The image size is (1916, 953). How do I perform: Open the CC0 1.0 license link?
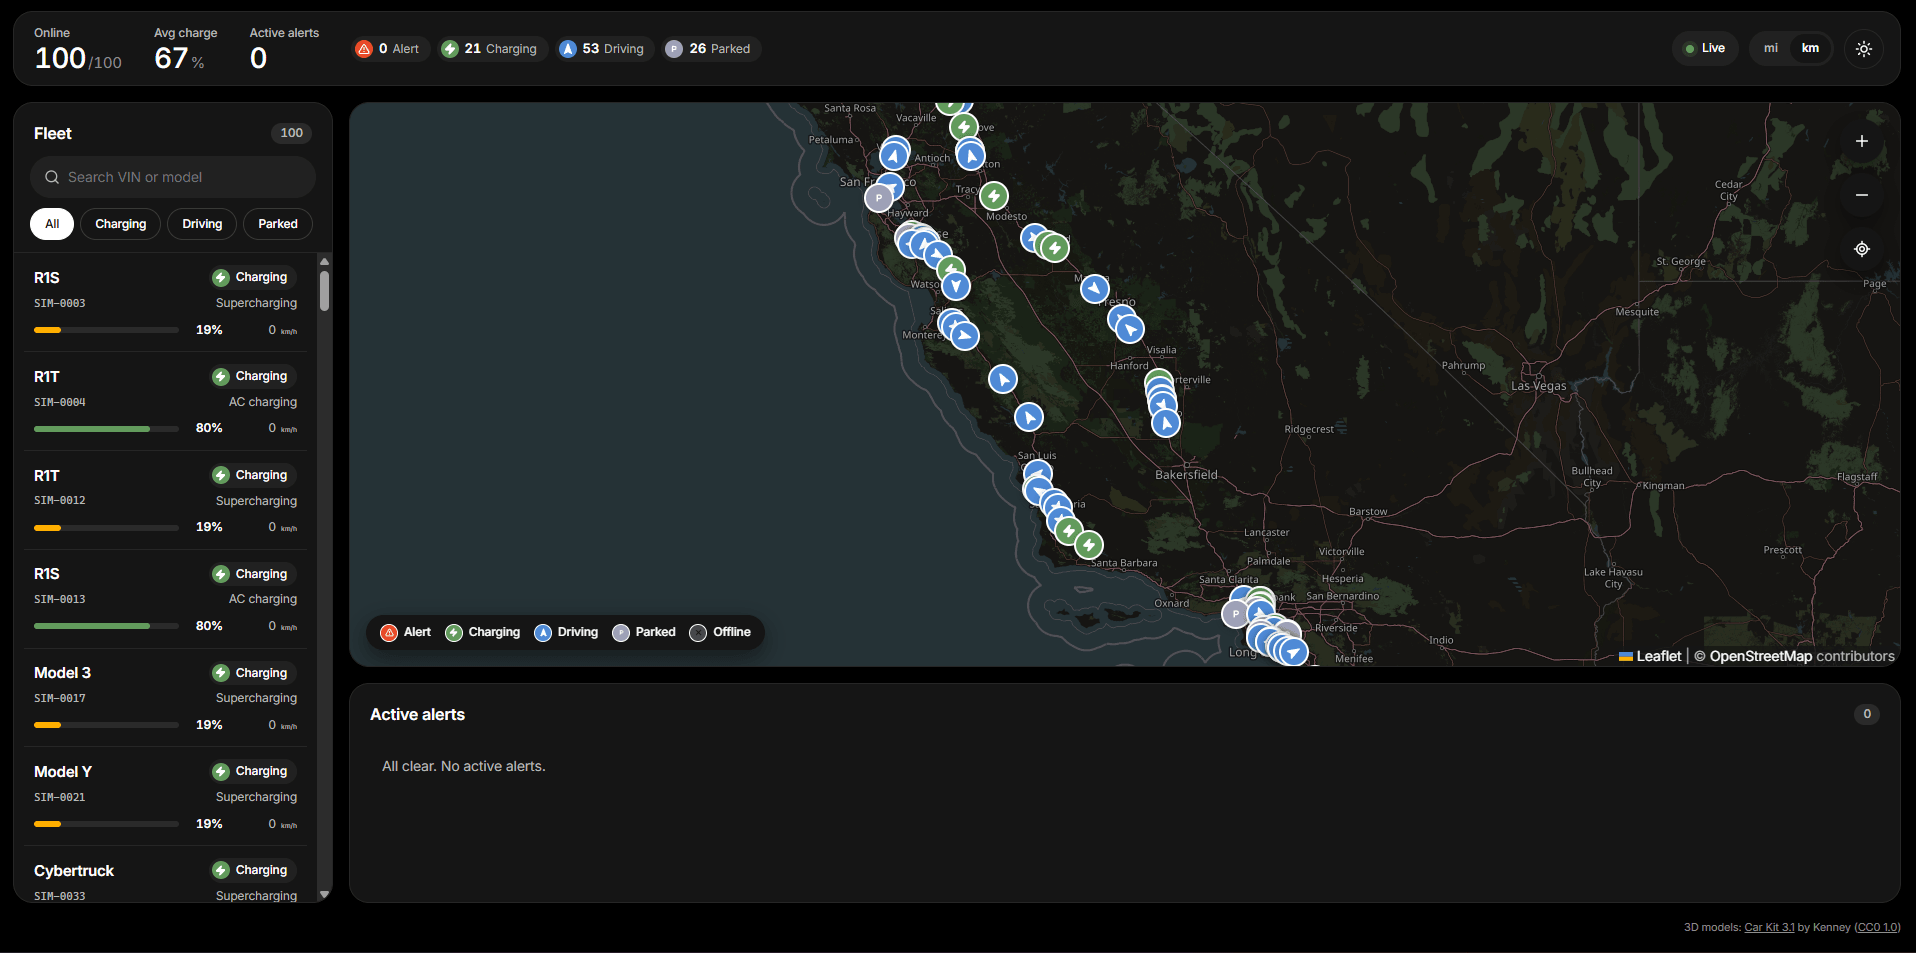1877,927
